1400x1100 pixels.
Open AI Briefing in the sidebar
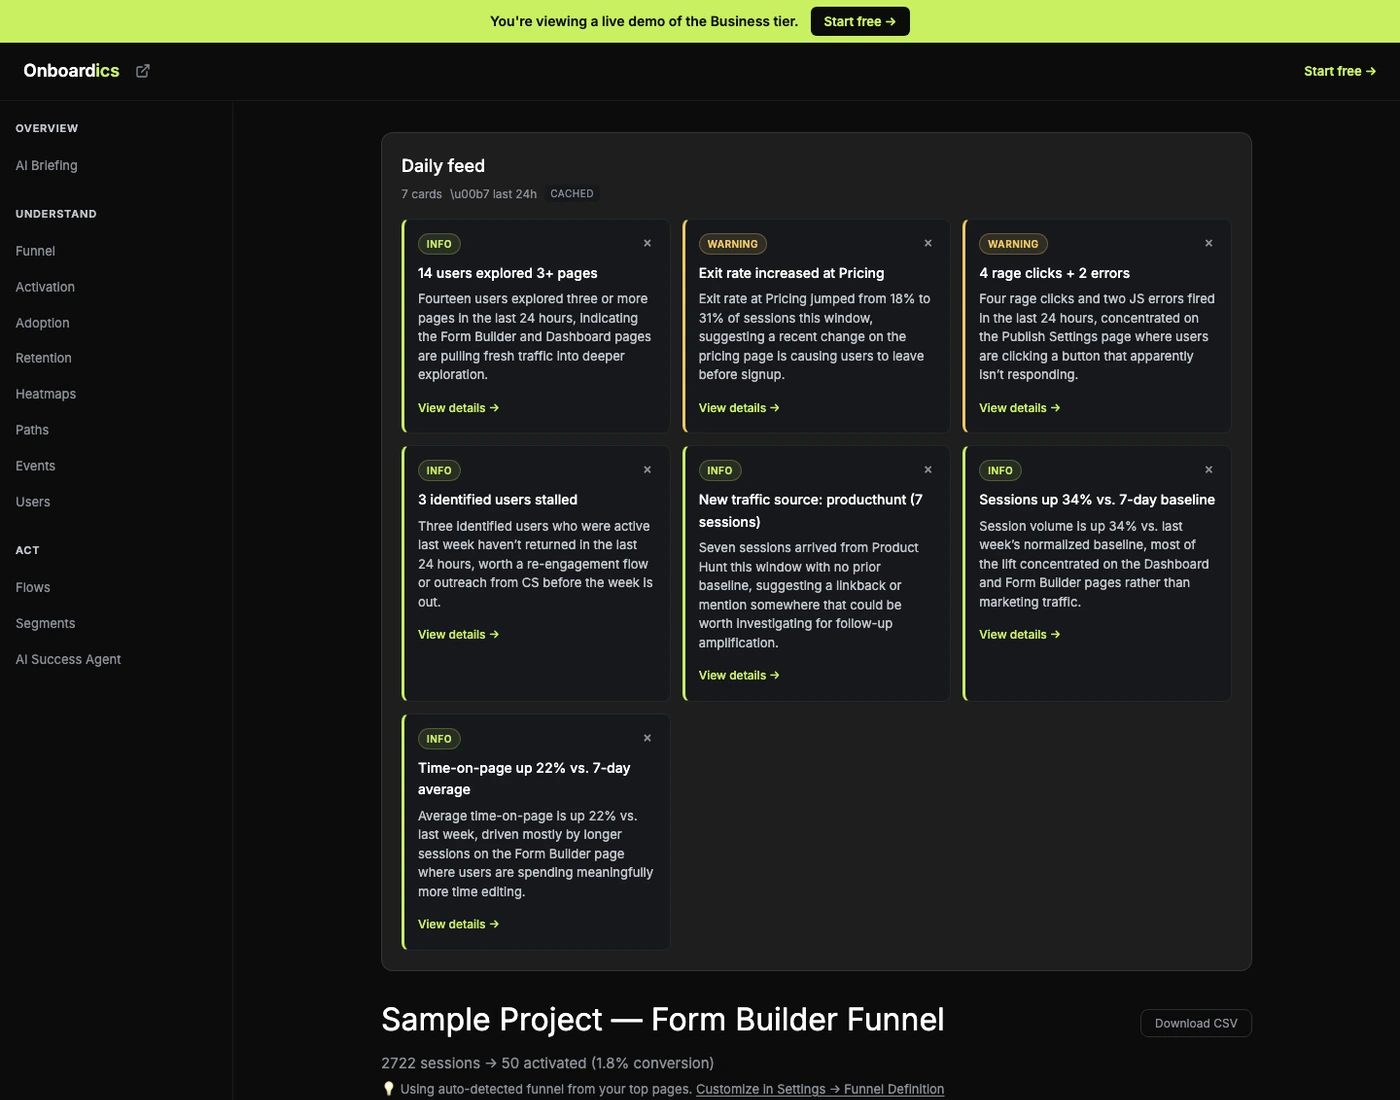tap(46, 165)
